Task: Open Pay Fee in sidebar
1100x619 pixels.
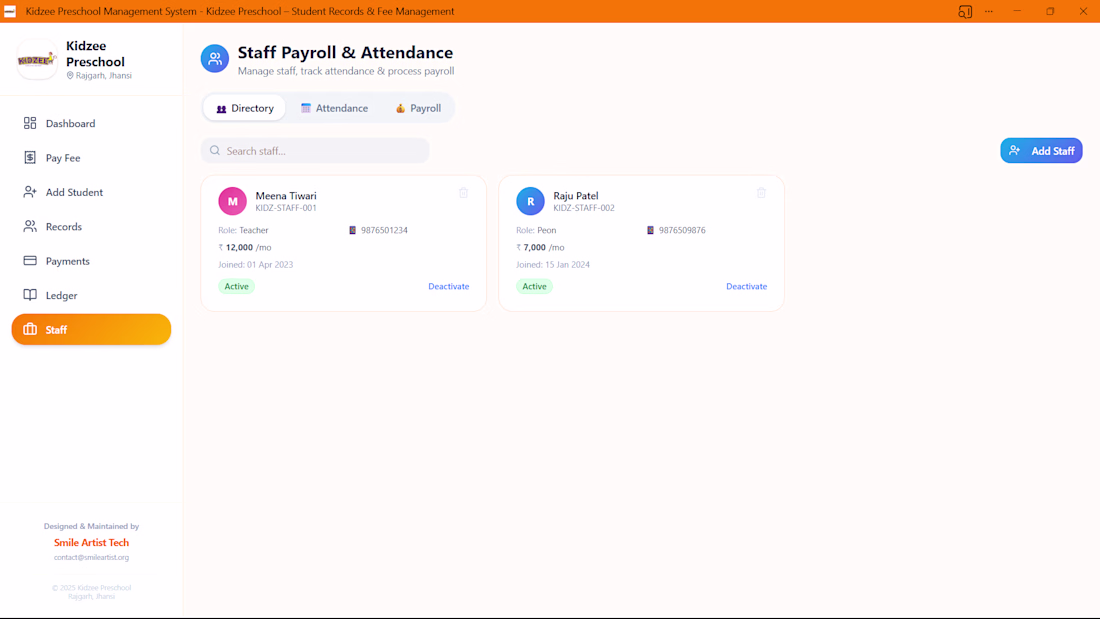Action: click(x=91, y=158)
